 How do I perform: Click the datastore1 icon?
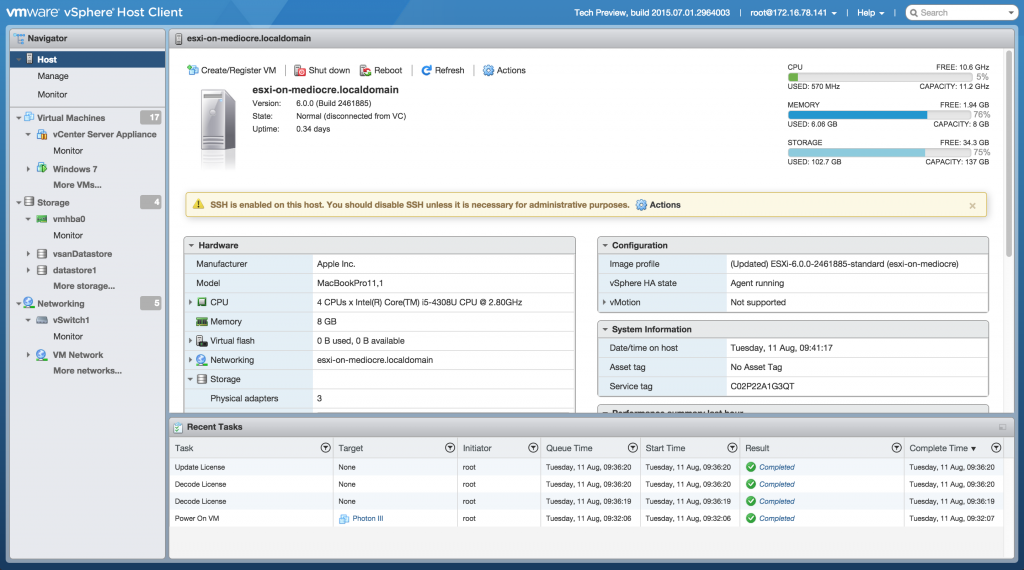coord(42,270)
